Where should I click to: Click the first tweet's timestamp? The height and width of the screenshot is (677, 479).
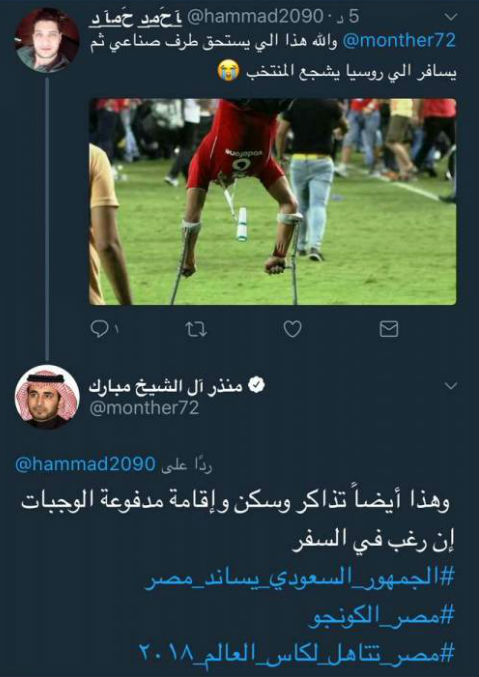click(x=347, y=17)
